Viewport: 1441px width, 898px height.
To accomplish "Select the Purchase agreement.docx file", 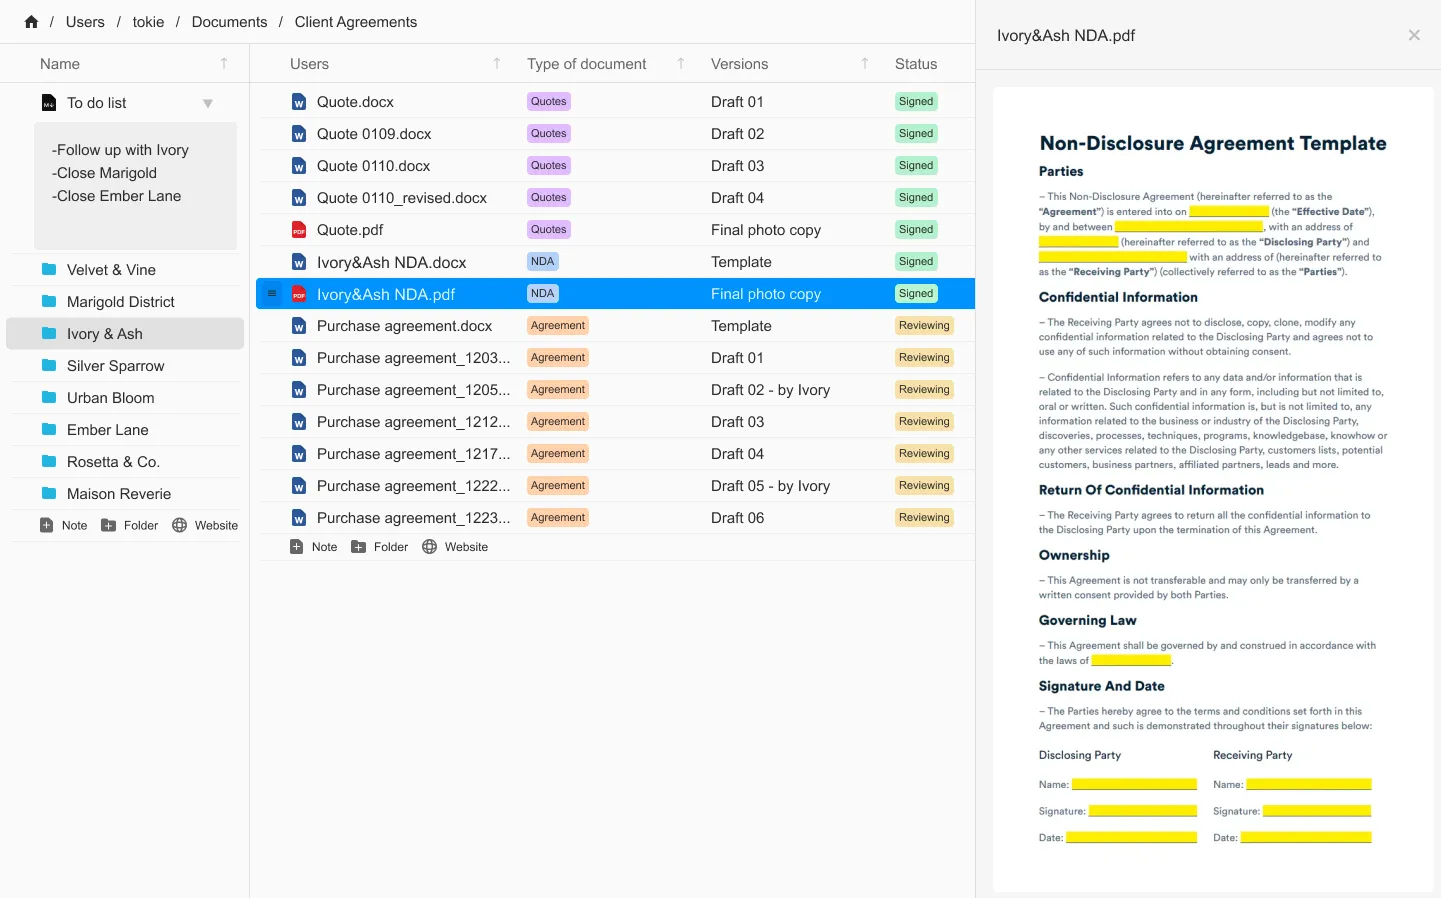I will (404, 326).
